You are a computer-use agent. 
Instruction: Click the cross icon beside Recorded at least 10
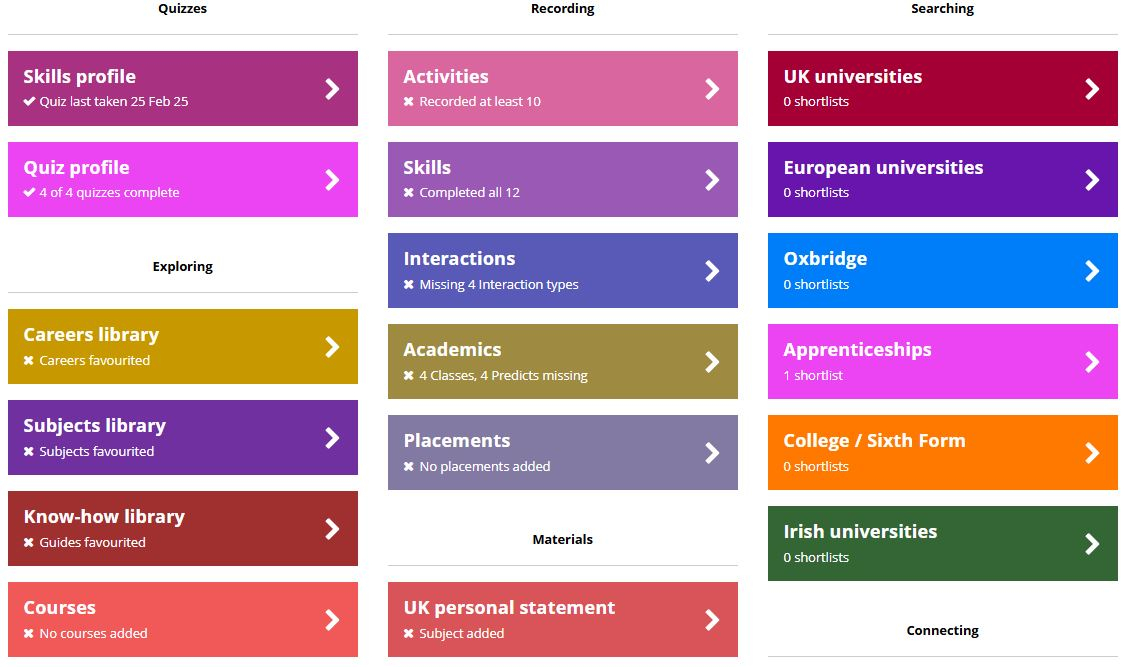click(409, 102)
